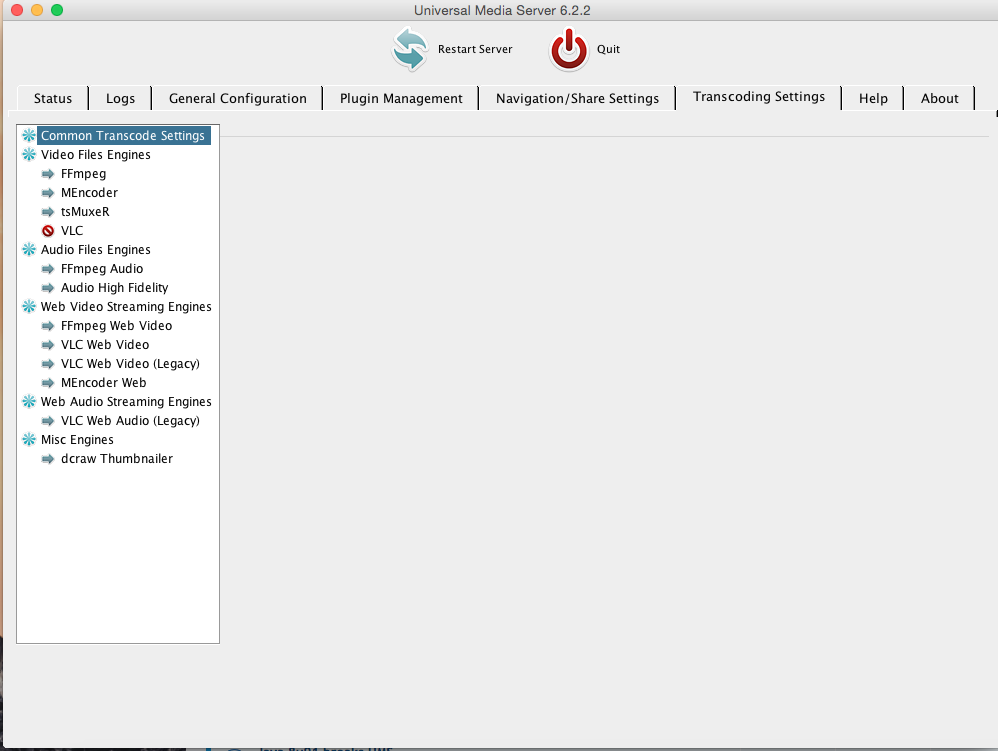The image size is (998, 751).
Task: Click arrow icon next to VLC Web Audio (Legacy)
Action: (48, 421)
